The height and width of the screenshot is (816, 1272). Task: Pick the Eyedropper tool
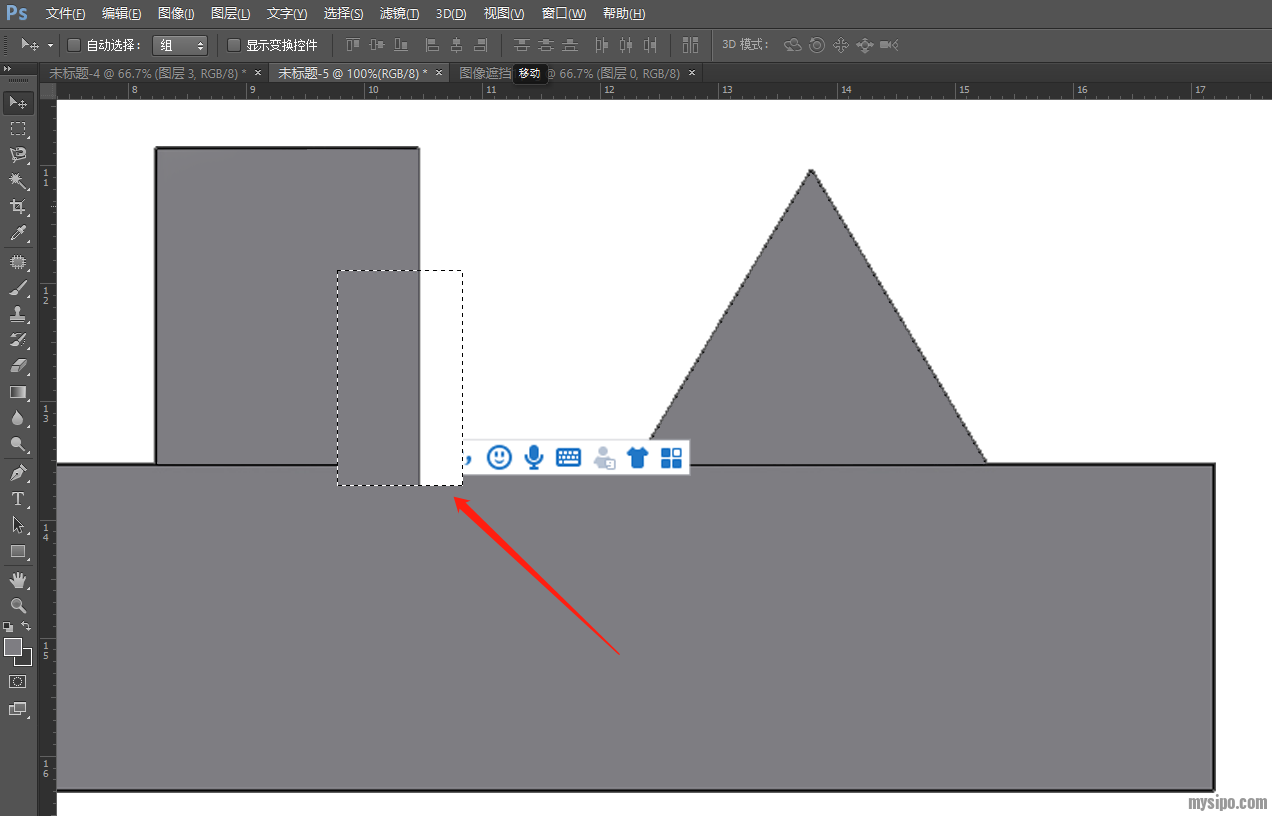coord(18,234)
